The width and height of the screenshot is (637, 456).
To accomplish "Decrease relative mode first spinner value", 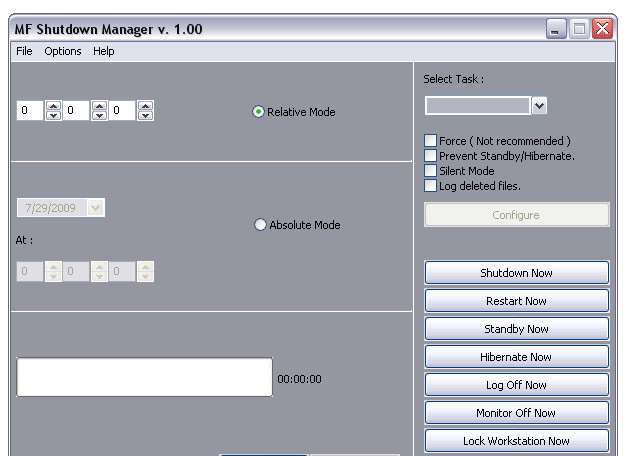I will [x=53, y=115].
